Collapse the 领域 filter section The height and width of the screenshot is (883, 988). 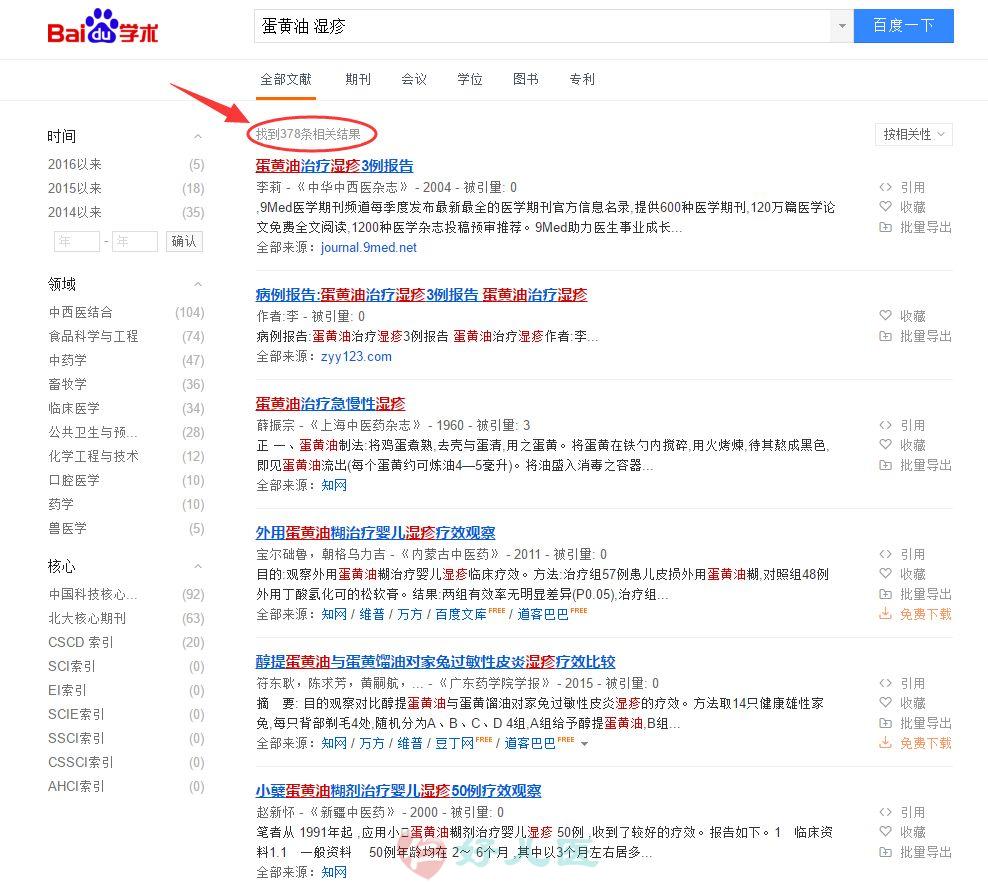point(198,284)
